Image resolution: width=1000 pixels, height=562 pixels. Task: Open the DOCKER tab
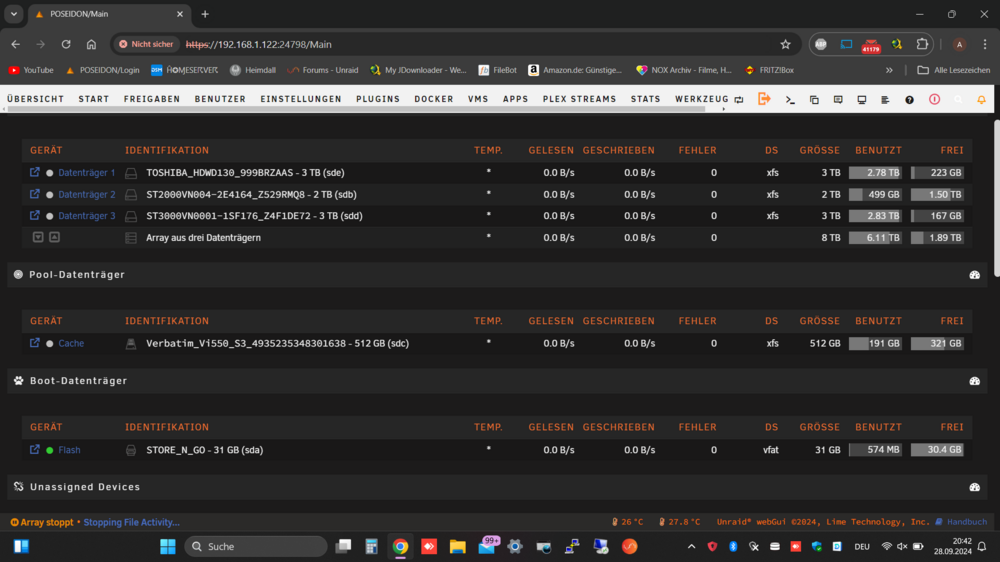pyautogui.click(x=434, y=99)
